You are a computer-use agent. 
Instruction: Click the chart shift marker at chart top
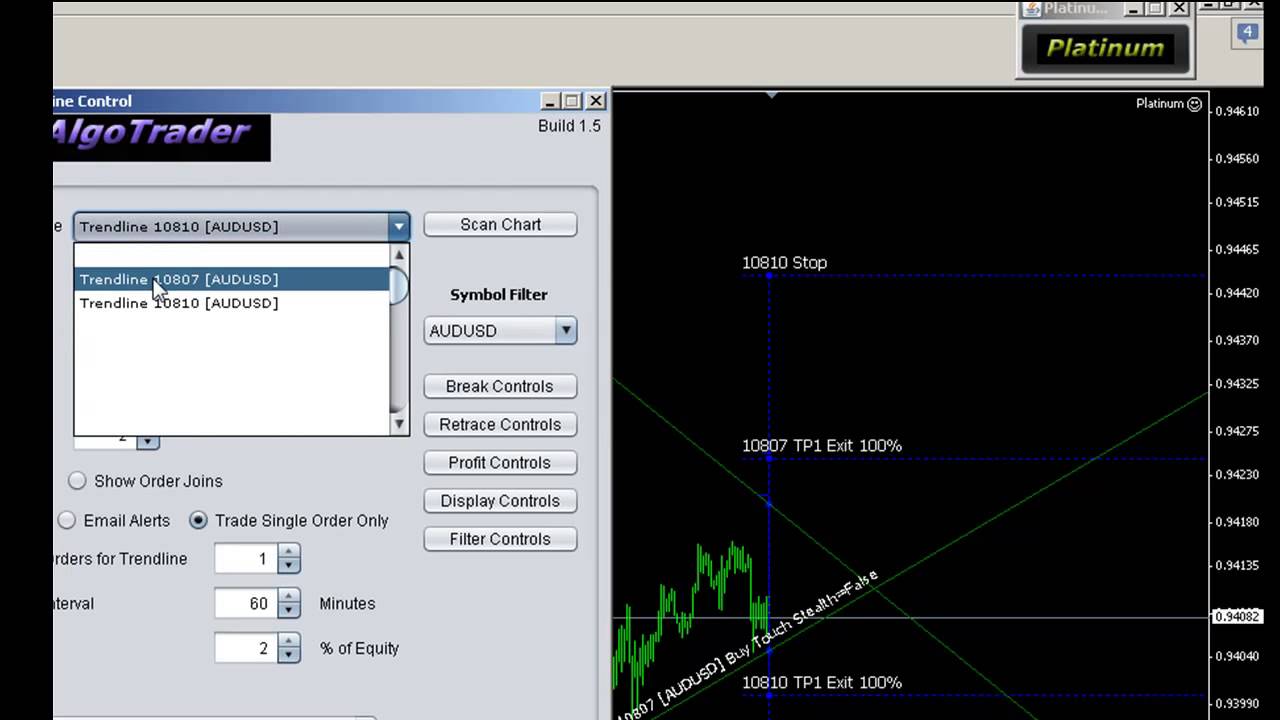771,95
